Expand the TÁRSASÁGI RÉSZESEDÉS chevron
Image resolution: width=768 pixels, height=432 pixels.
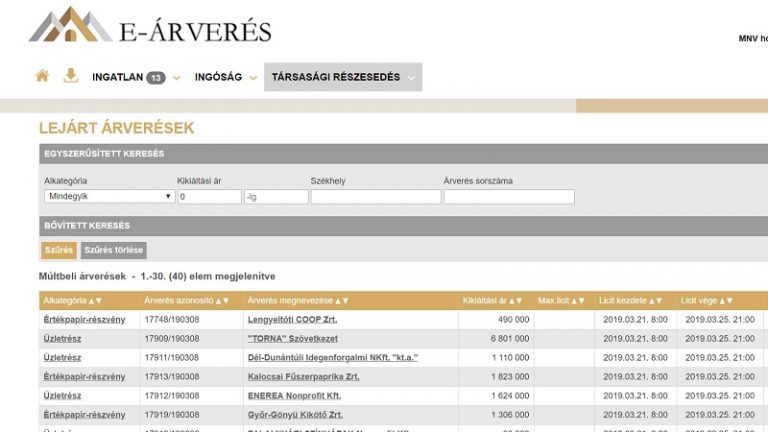tap(411, 78)
